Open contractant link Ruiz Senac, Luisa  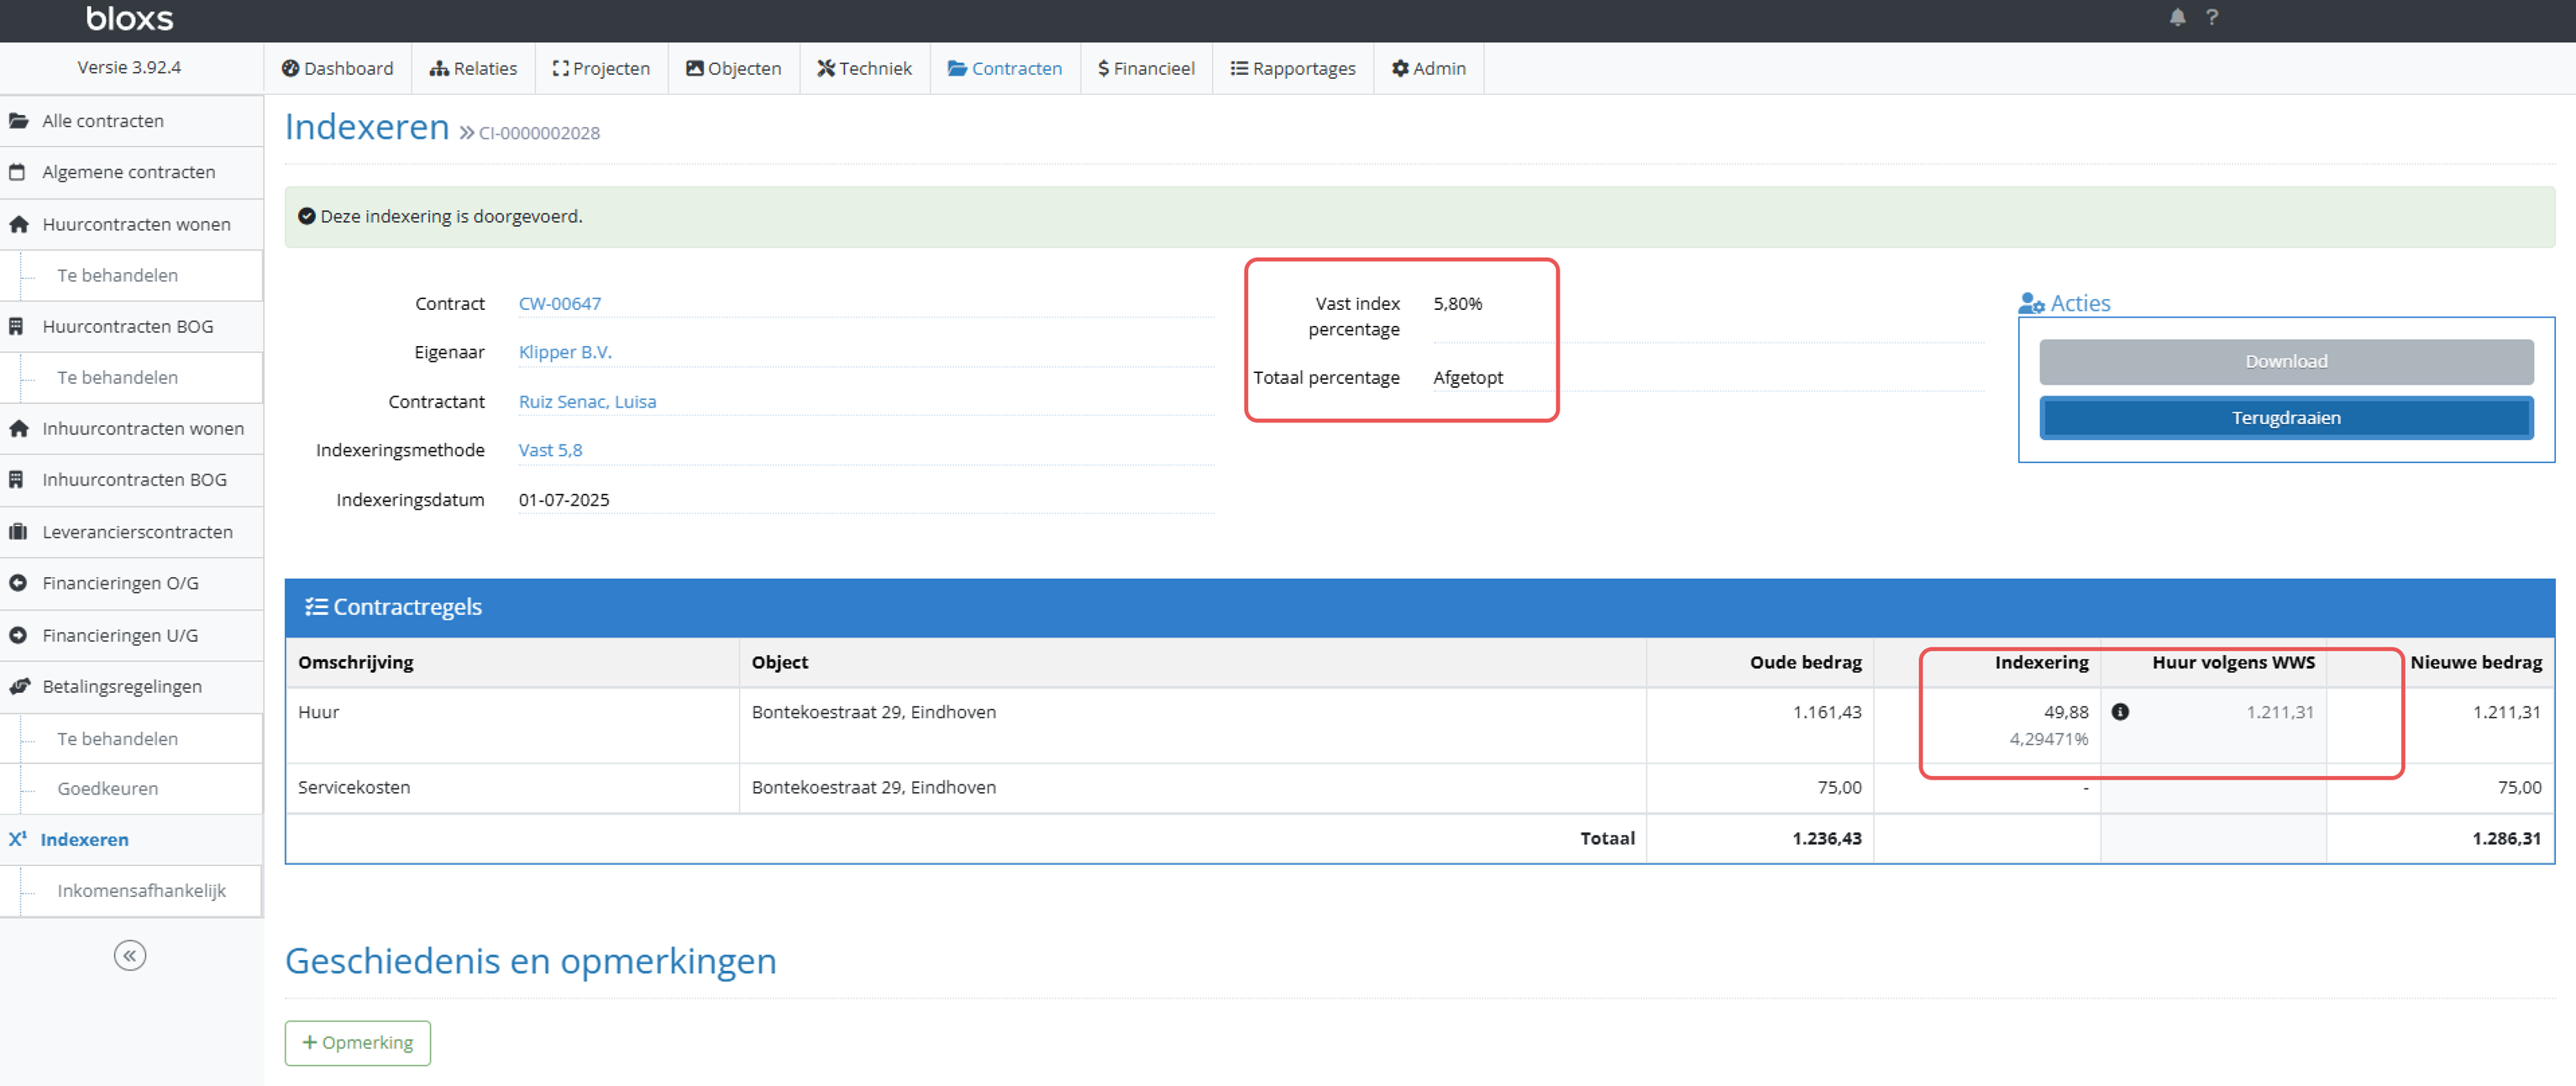point(587,401)
